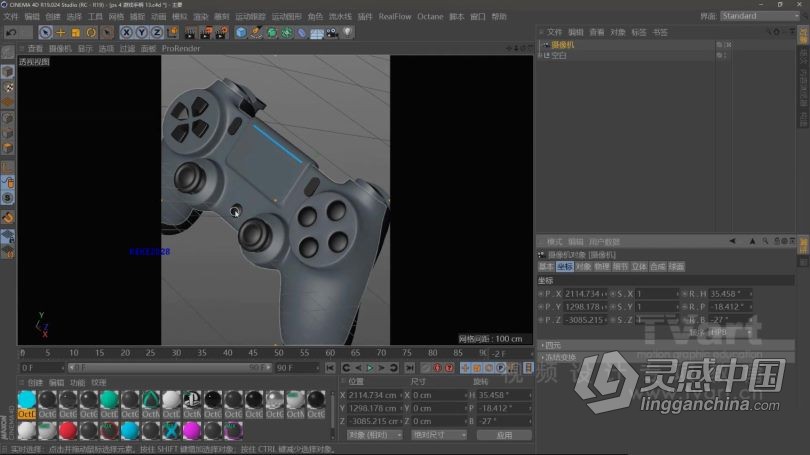The width and height of the screenshot is (810, 455).
Task: Click the Undo arrow in the toolbar
Action: pos(11,33)
